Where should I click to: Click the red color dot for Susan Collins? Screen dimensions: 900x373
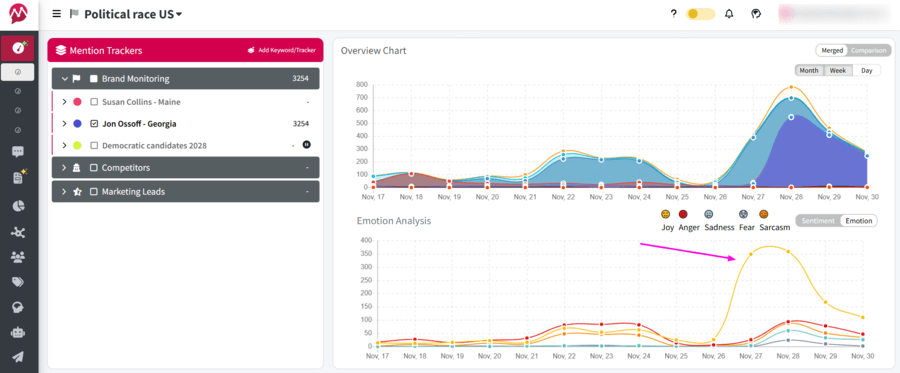(x=77, y=102)
